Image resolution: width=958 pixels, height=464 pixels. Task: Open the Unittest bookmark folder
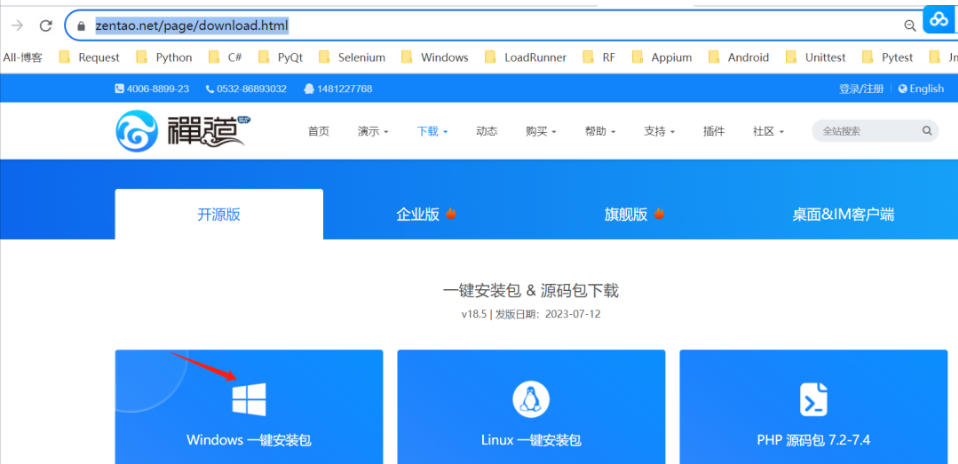click(816, 57)
